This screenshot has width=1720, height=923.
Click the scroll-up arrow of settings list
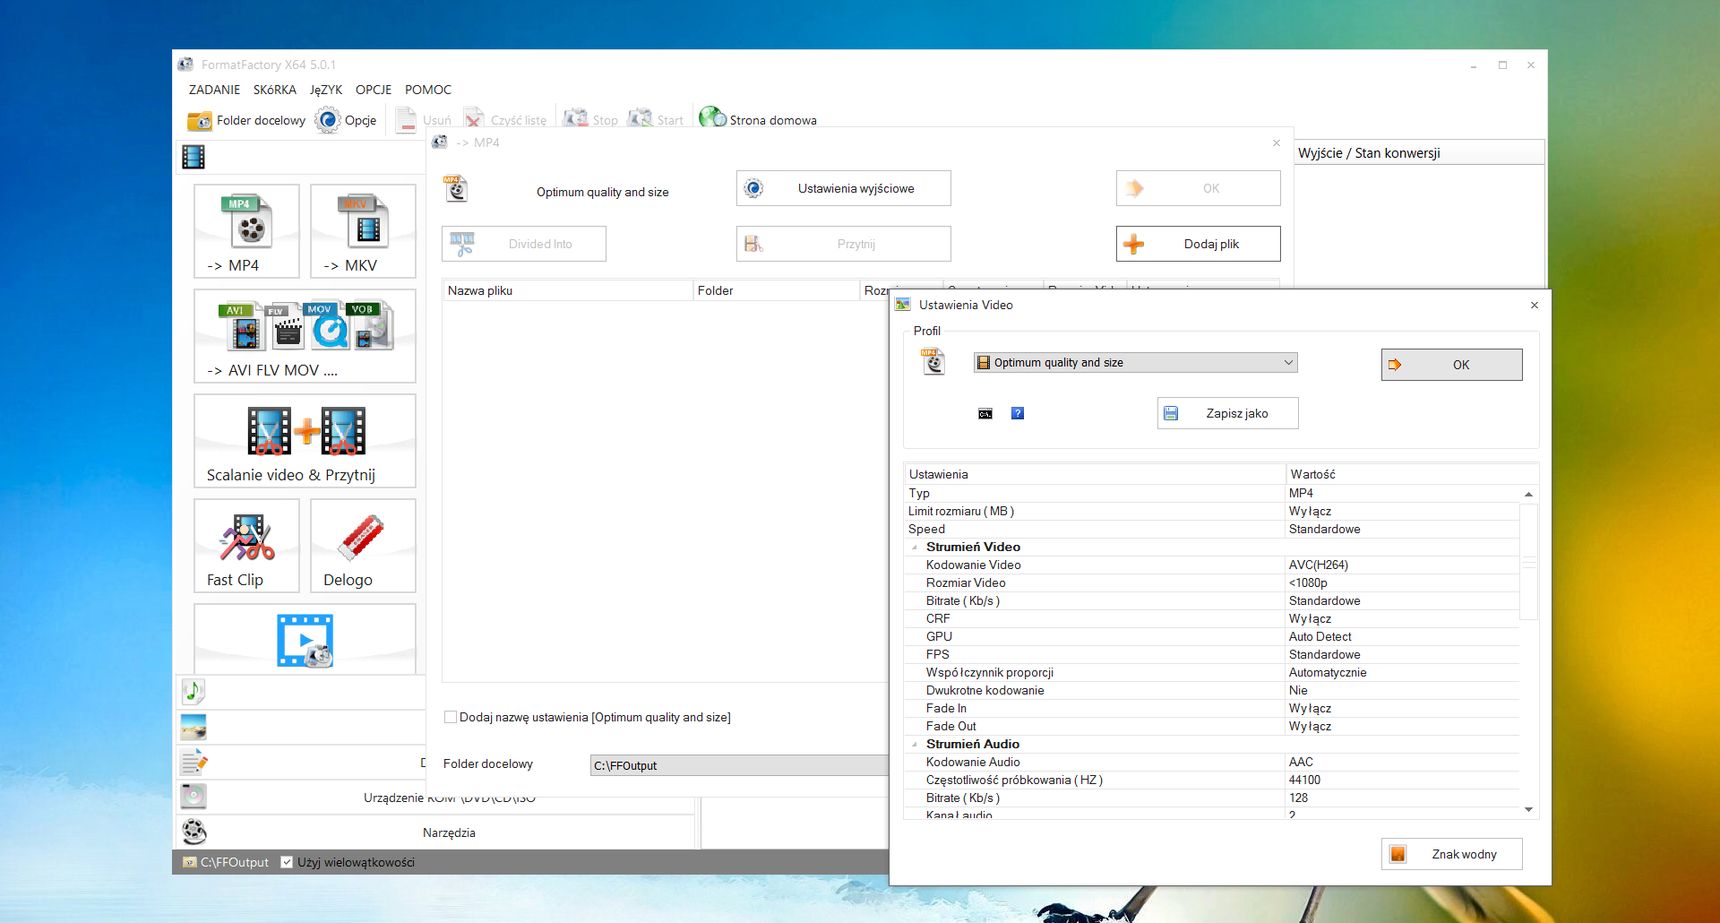click(1528, 494)
